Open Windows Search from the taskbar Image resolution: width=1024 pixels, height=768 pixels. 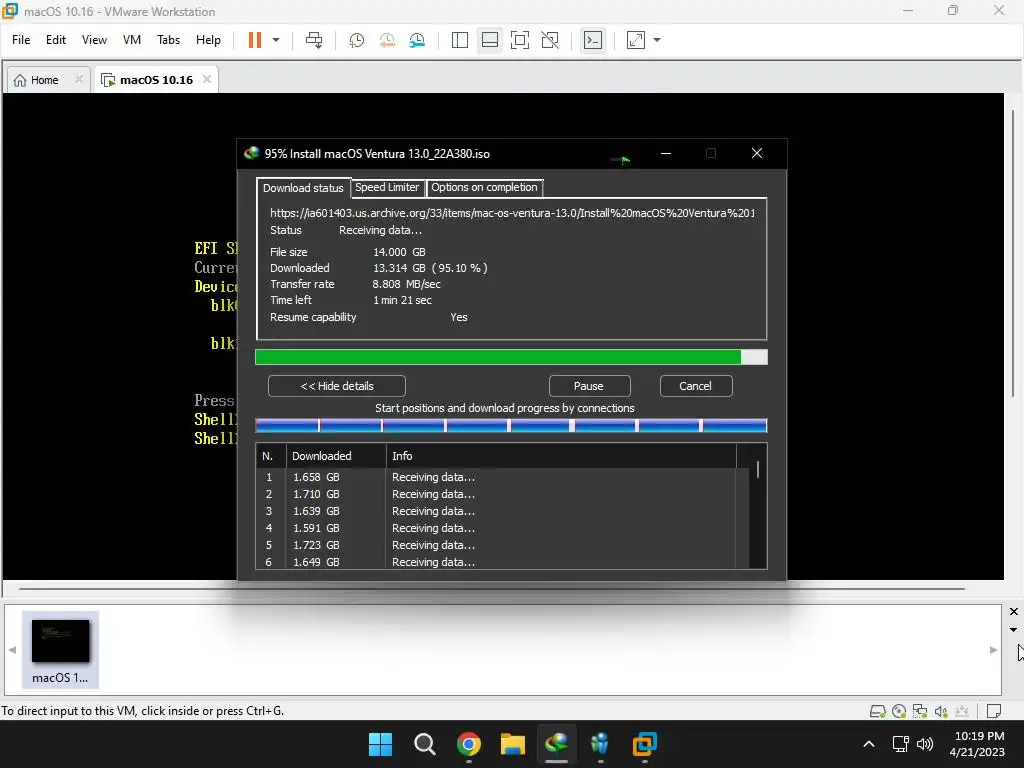tap(424, 744)
